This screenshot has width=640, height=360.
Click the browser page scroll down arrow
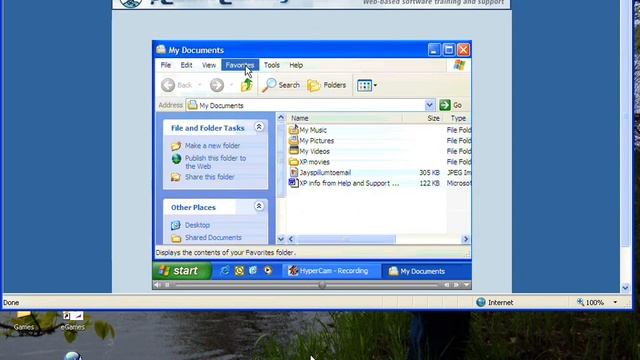625,288
